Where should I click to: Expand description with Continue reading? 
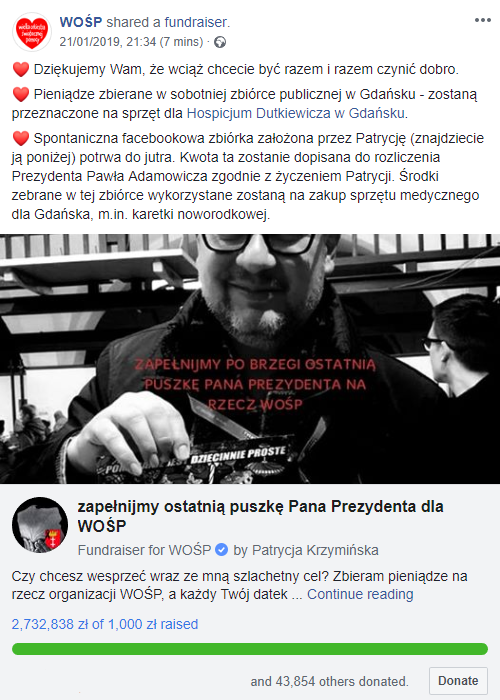[x=360, y=594]
